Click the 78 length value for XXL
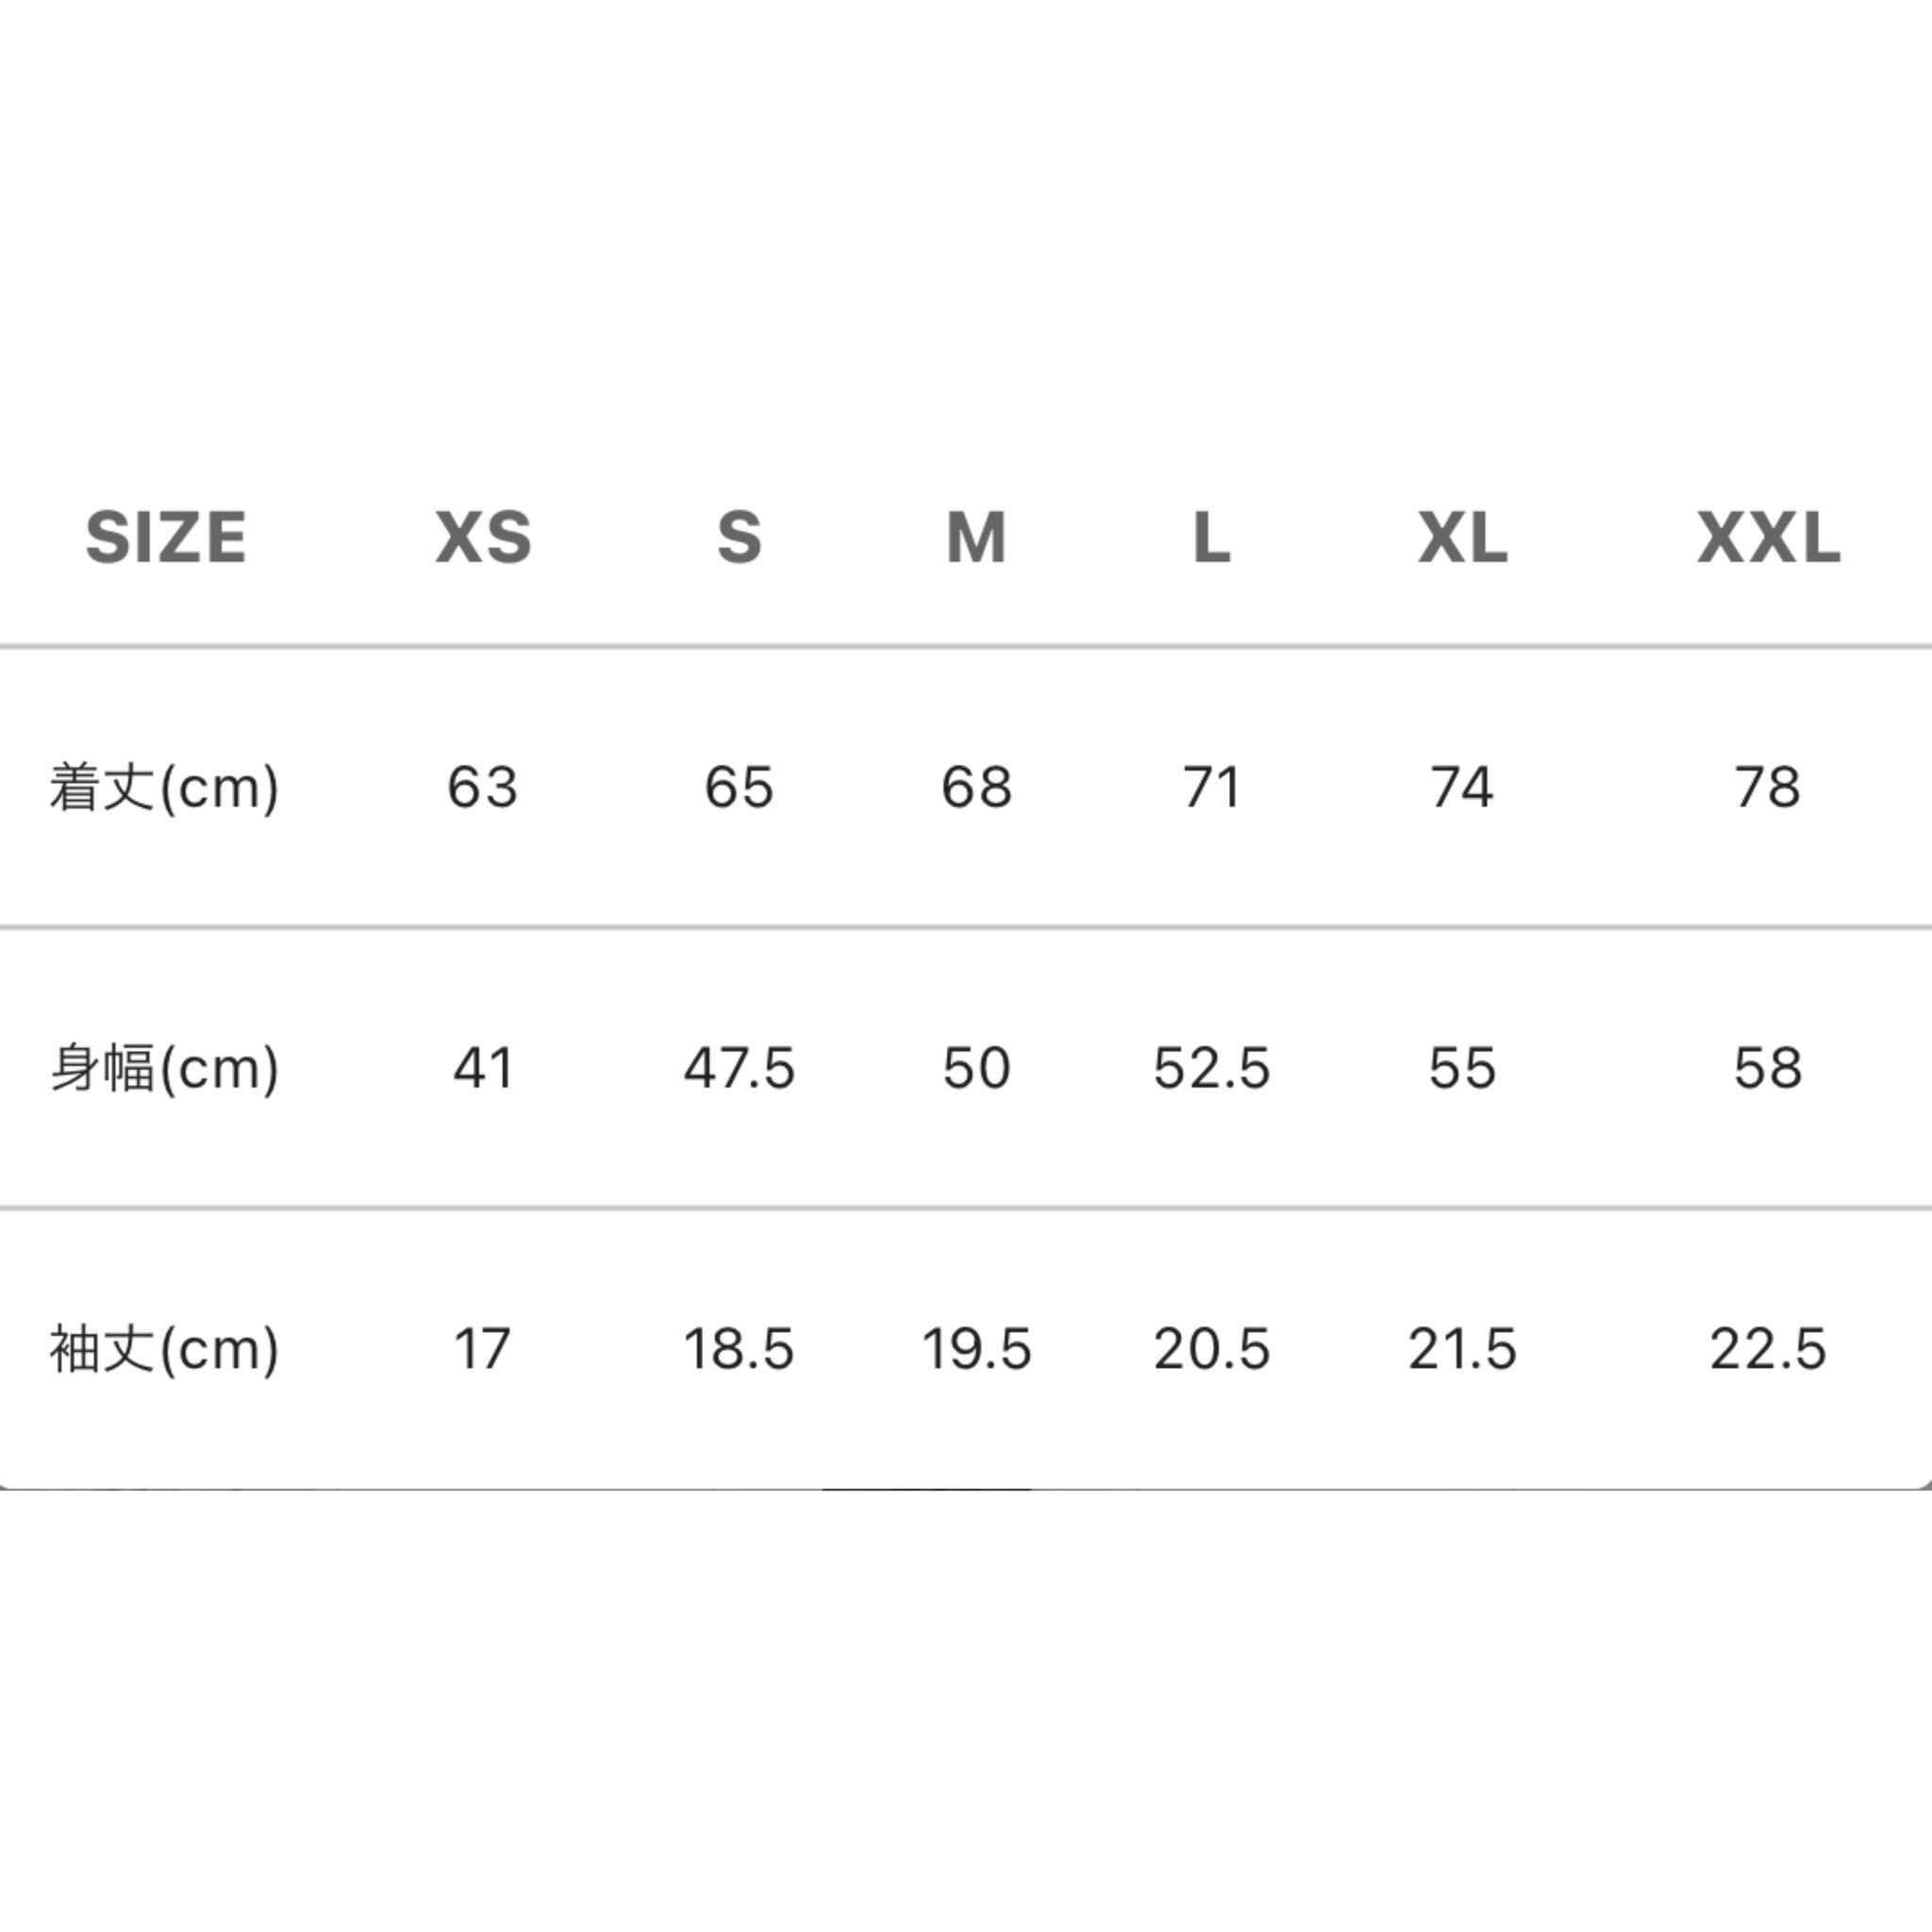1932x1932 pixels. (x=1768, y=787)
